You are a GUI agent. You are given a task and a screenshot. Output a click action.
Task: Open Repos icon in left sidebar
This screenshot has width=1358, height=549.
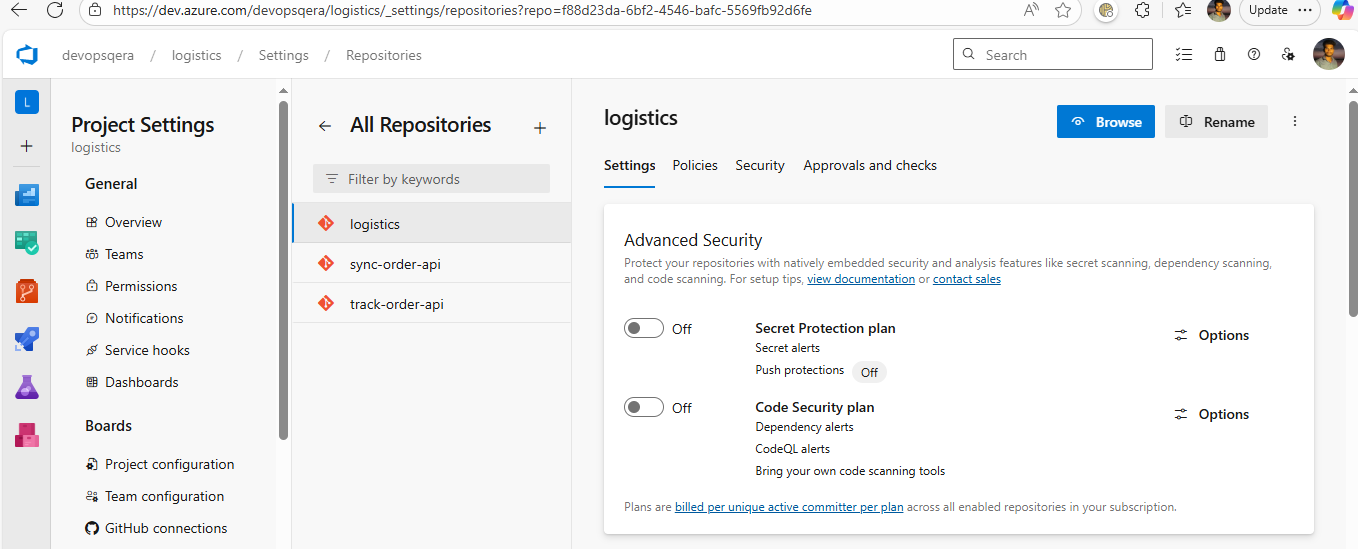[27, 291]
